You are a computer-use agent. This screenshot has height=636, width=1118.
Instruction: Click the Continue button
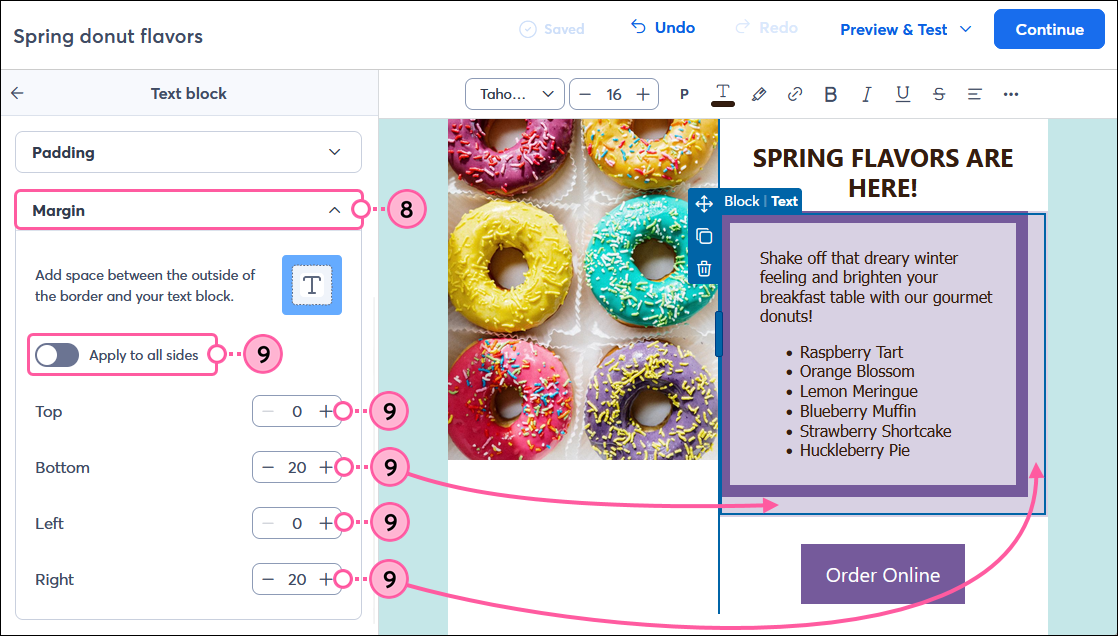[1049, 29]
